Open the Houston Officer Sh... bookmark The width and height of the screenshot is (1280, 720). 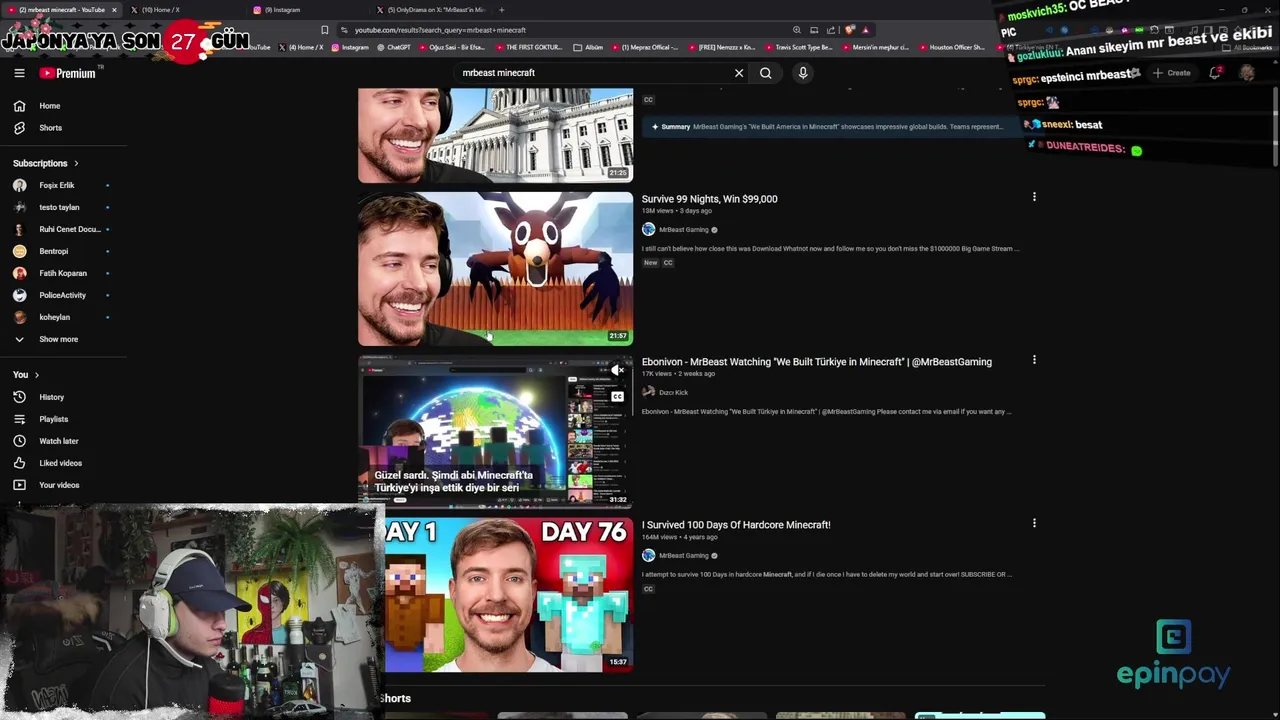click(x=951, y=47)
